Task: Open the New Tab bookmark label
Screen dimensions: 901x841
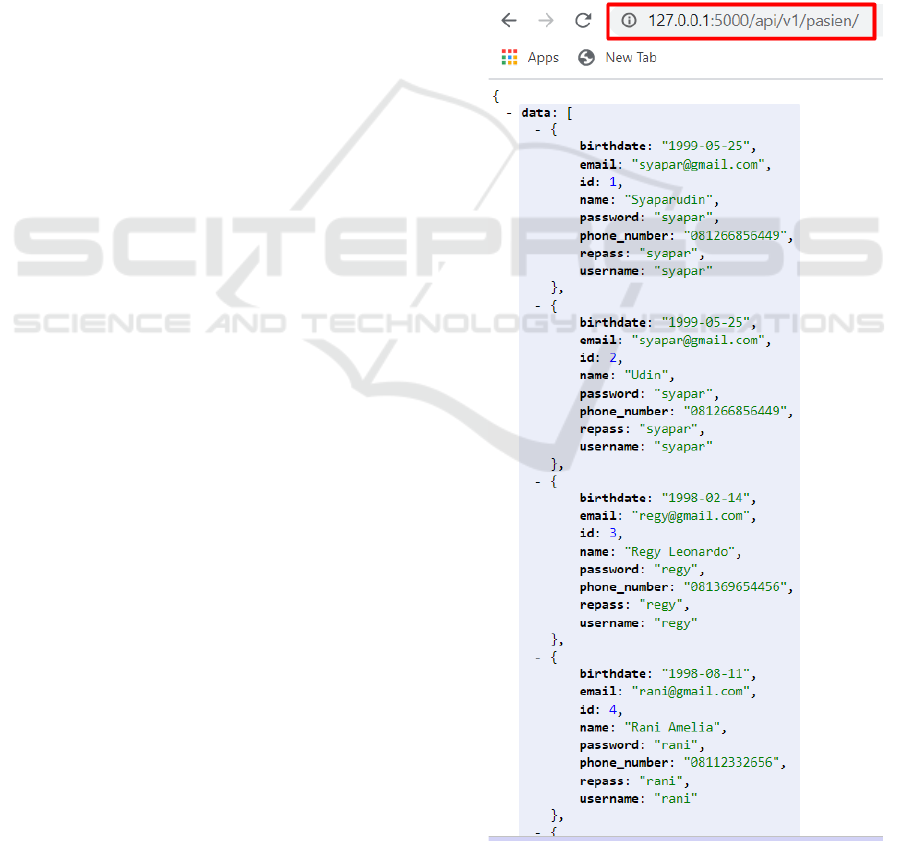Action: 631,57
